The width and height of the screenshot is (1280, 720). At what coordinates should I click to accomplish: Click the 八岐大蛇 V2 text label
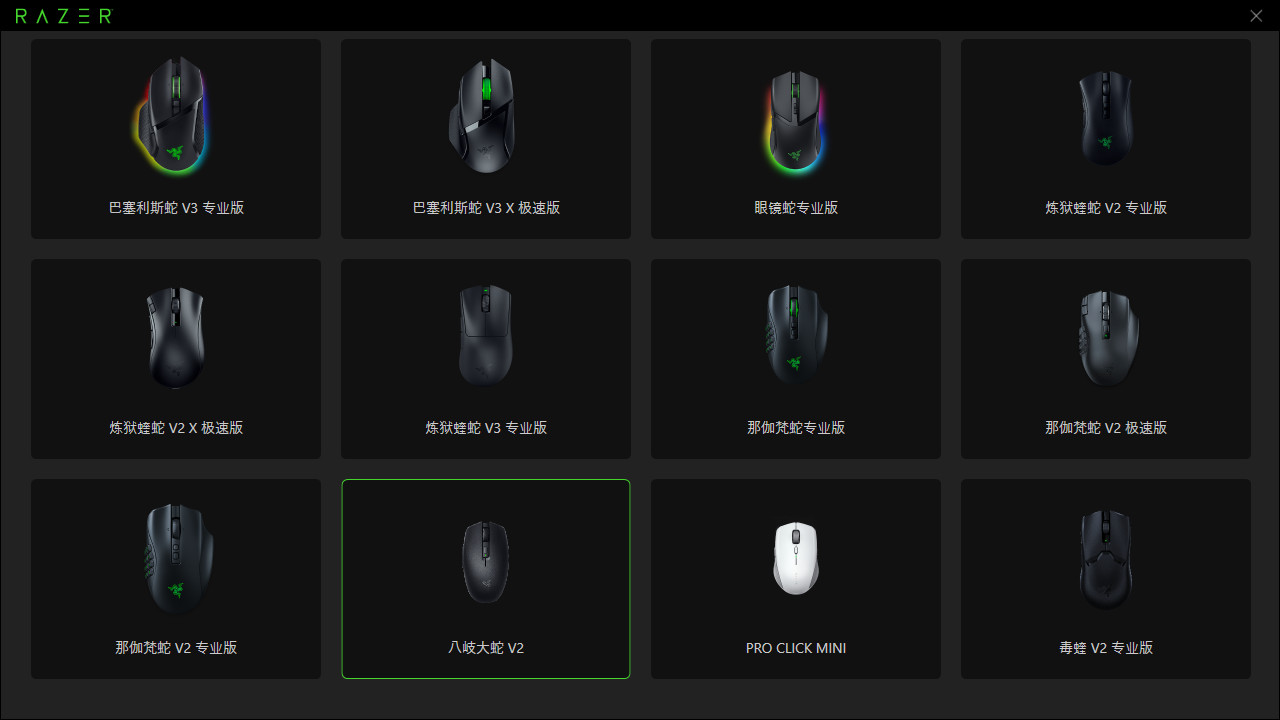point(486,648)
